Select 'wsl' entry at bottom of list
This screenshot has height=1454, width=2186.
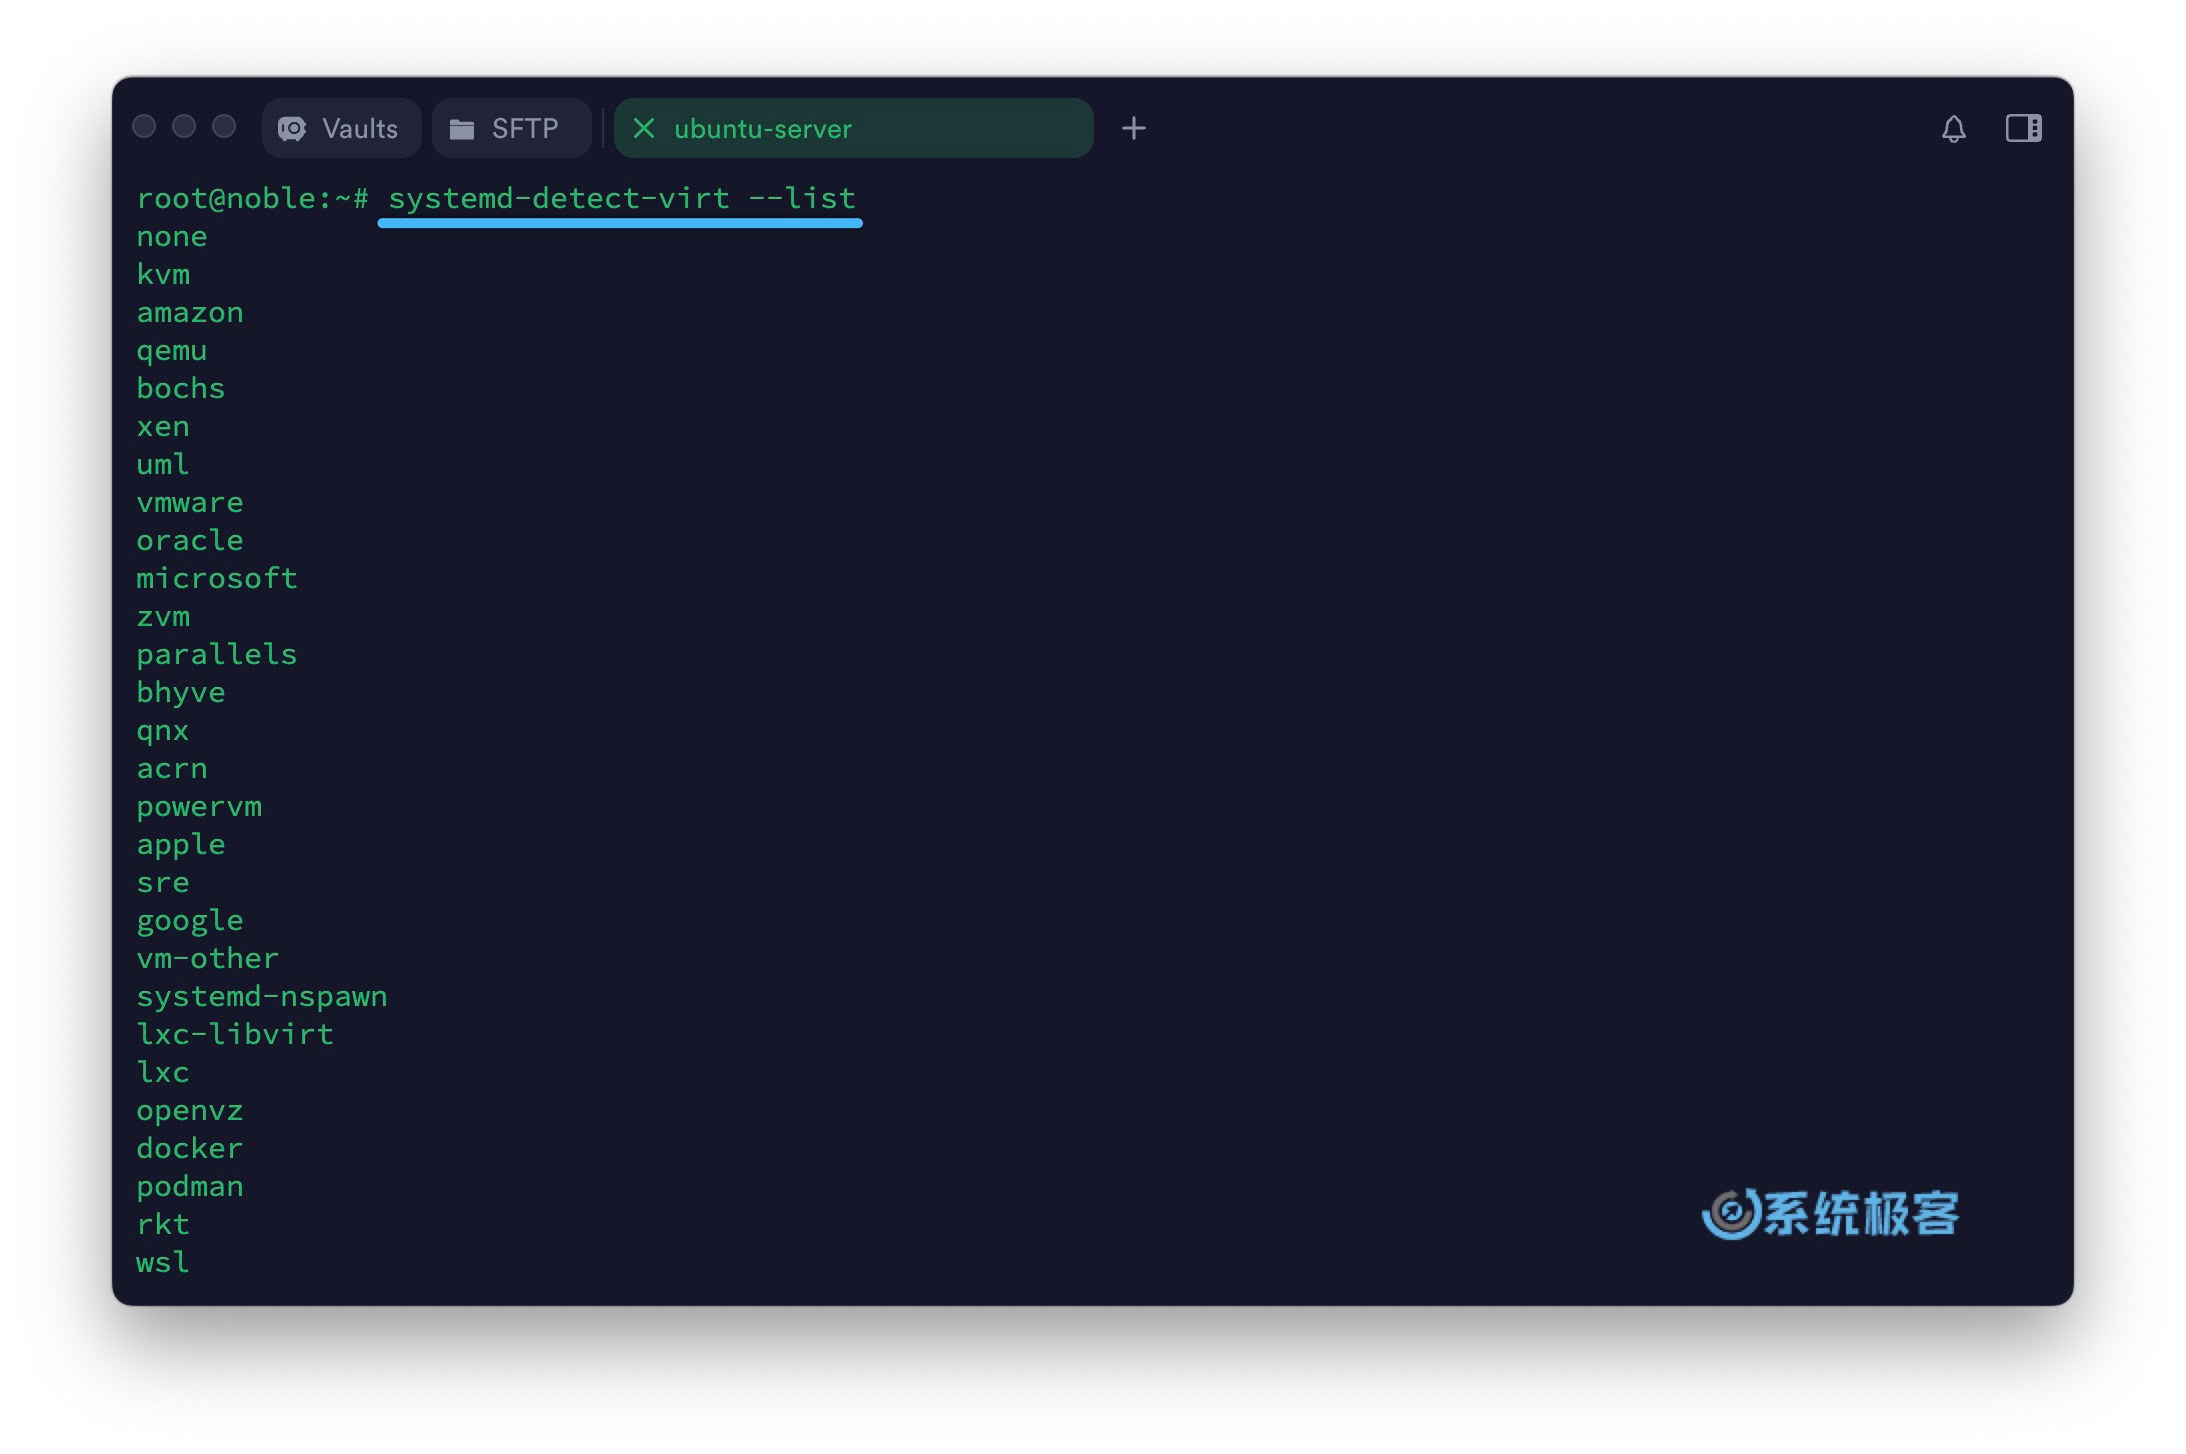[x=162, y=1263]
